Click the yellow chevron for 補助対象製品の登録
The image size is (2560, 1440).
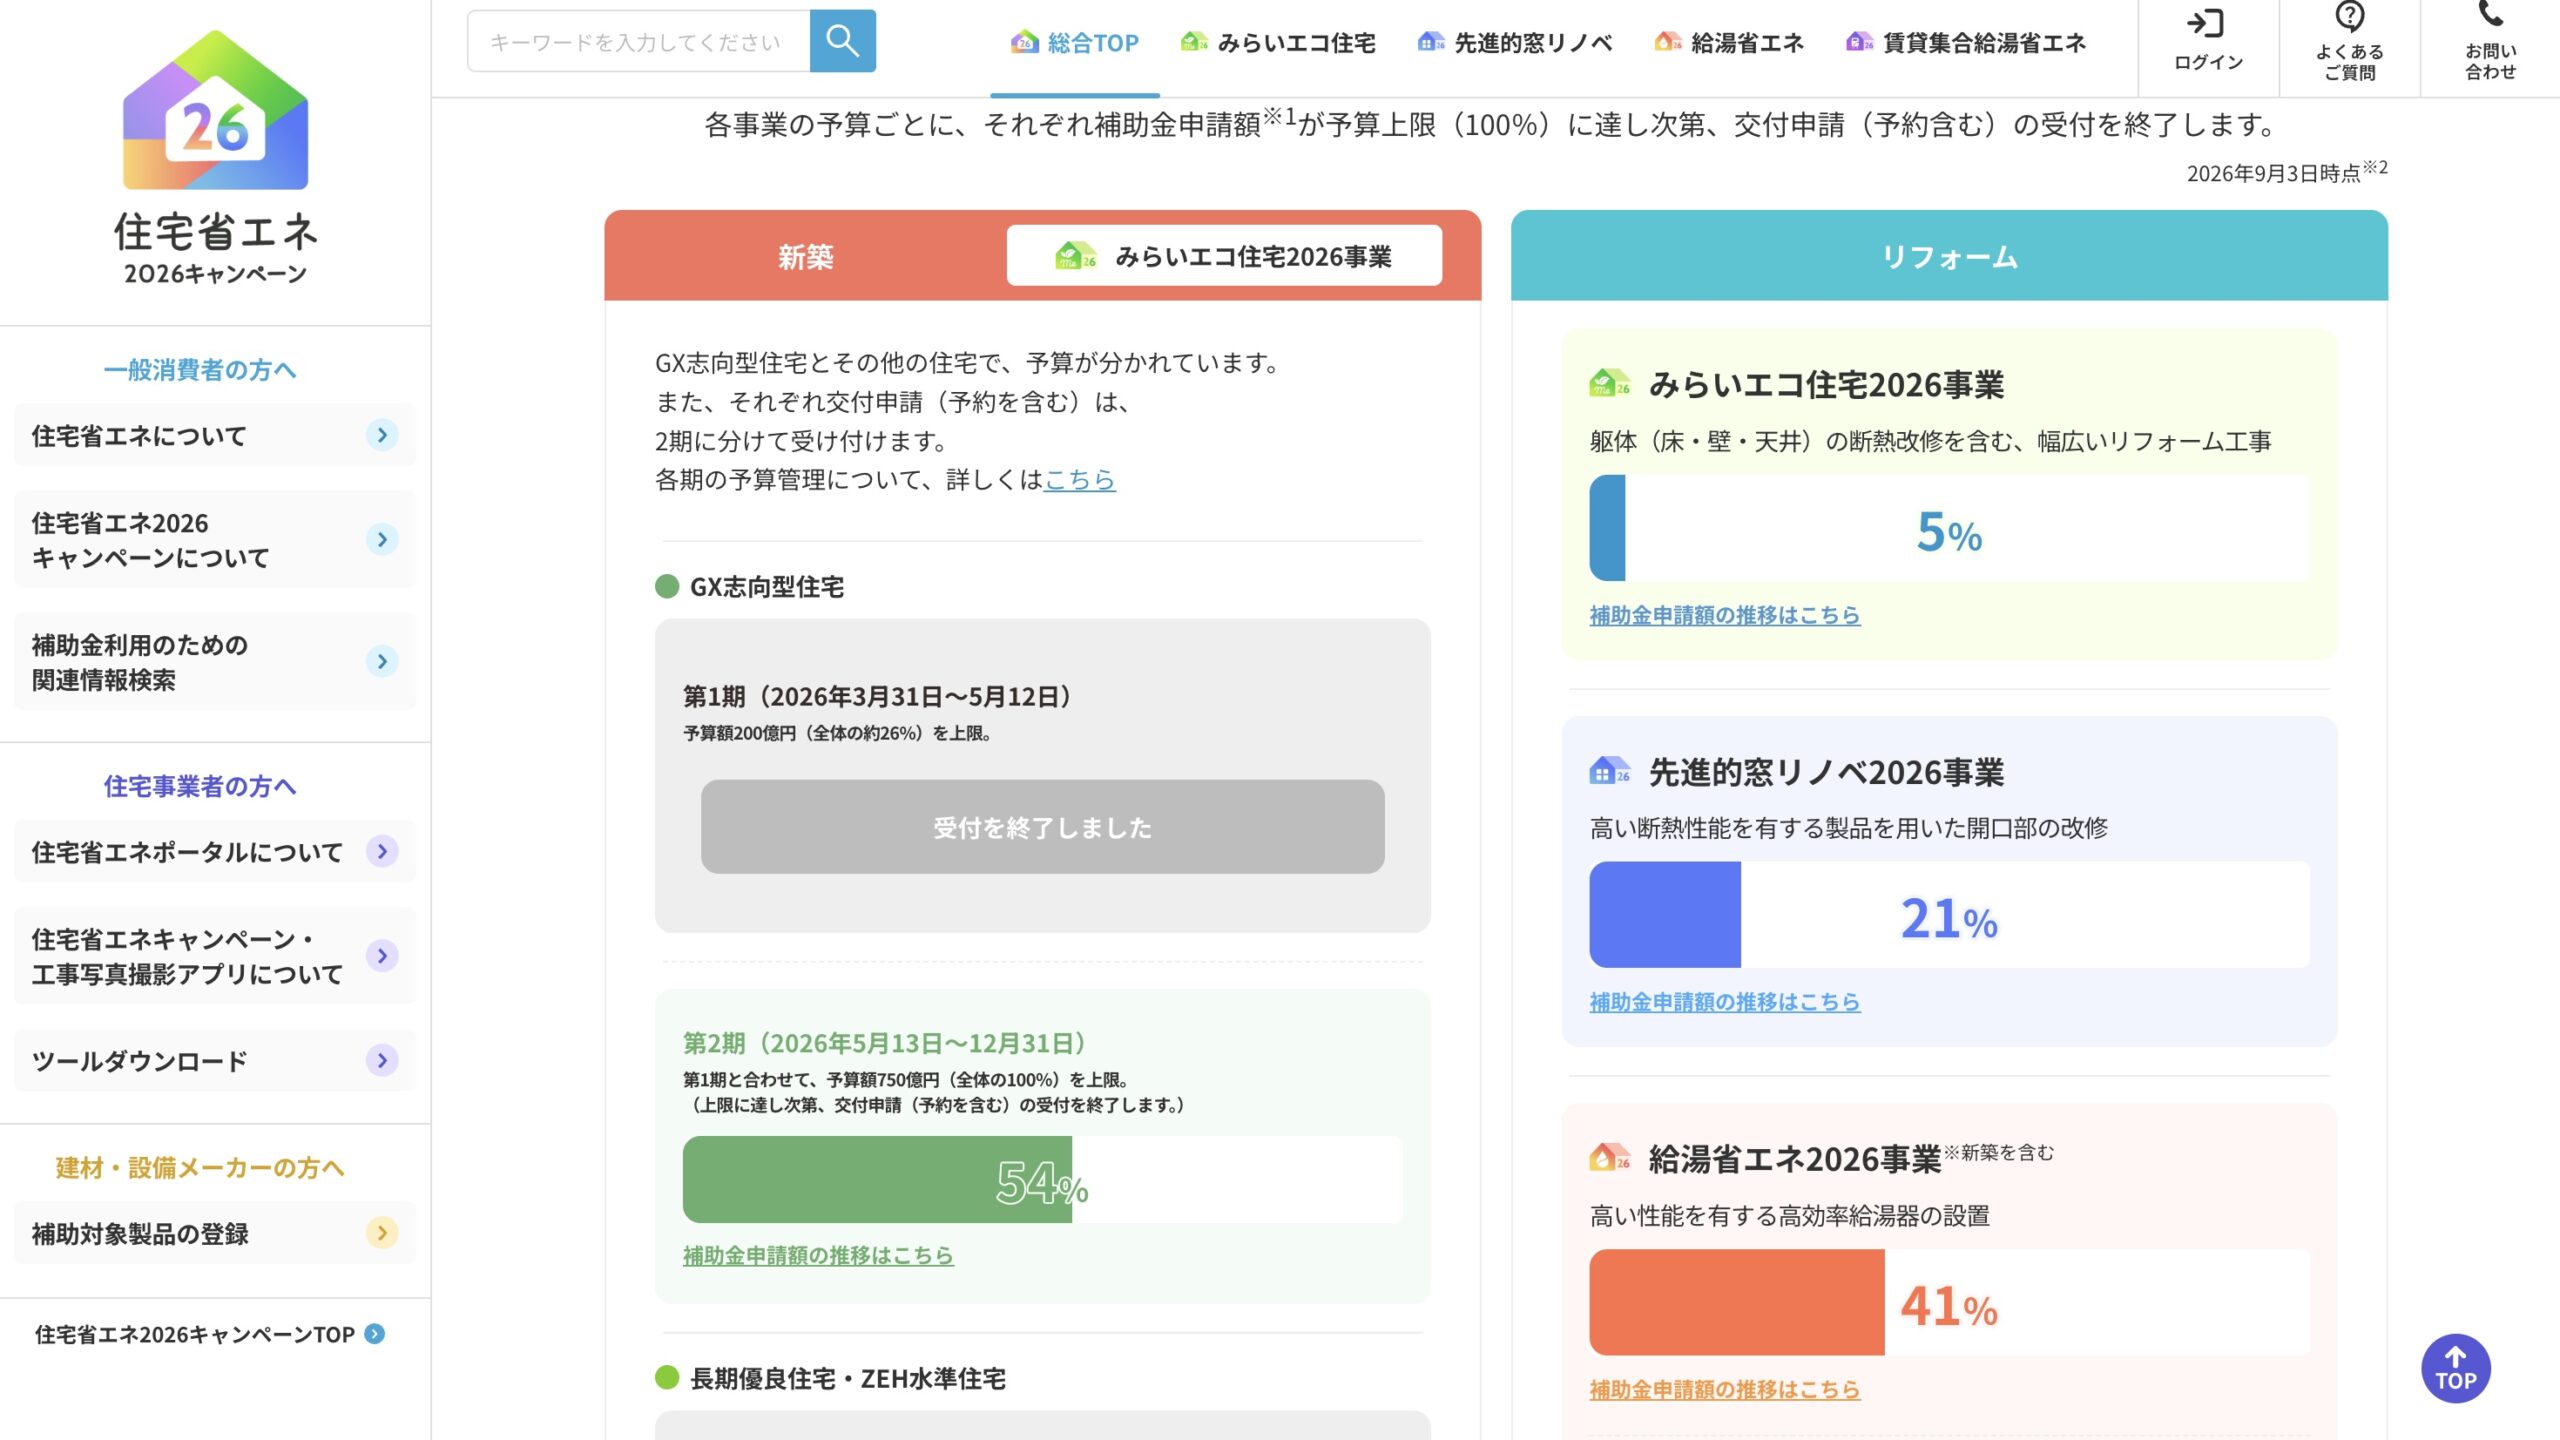382,1233
